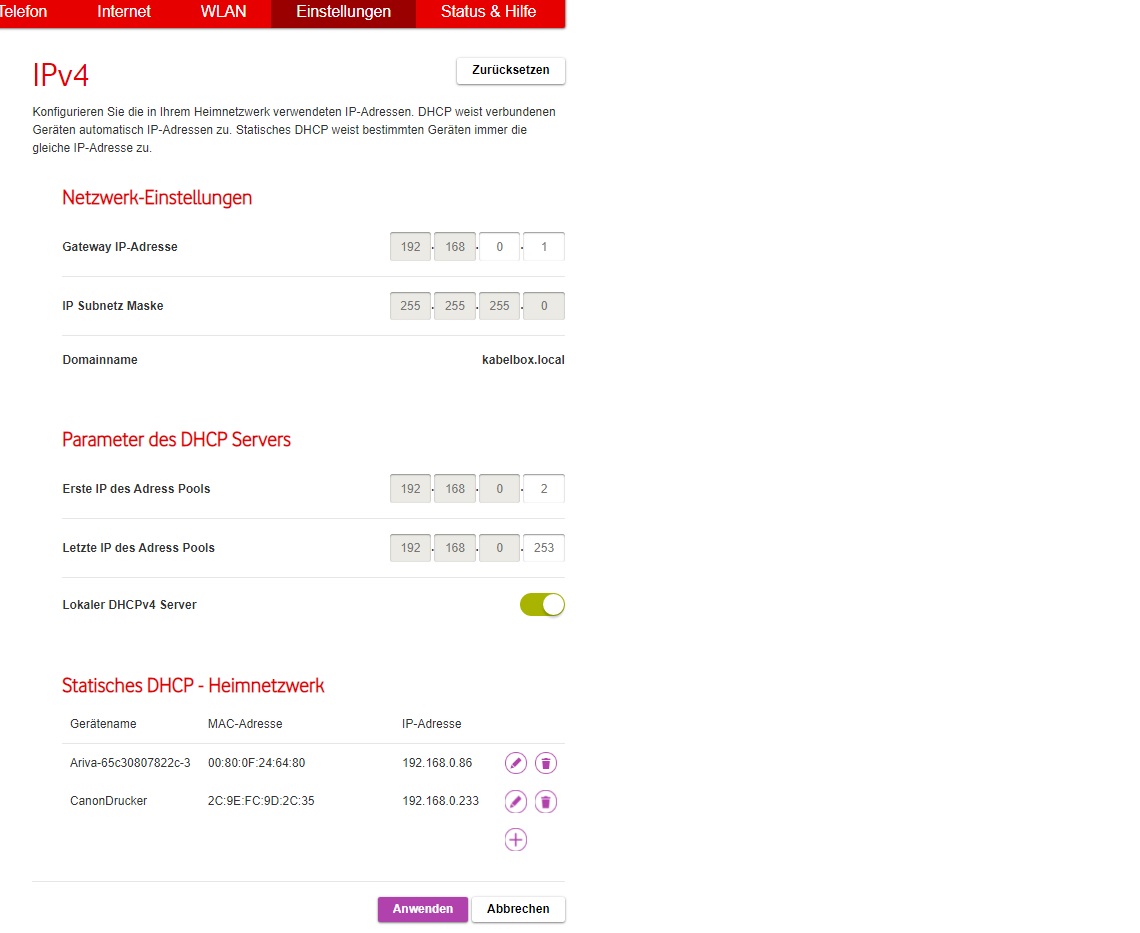Click the IP Subnetz Maske label
The height and width of the screenshot is (933, 1140).
113,305
